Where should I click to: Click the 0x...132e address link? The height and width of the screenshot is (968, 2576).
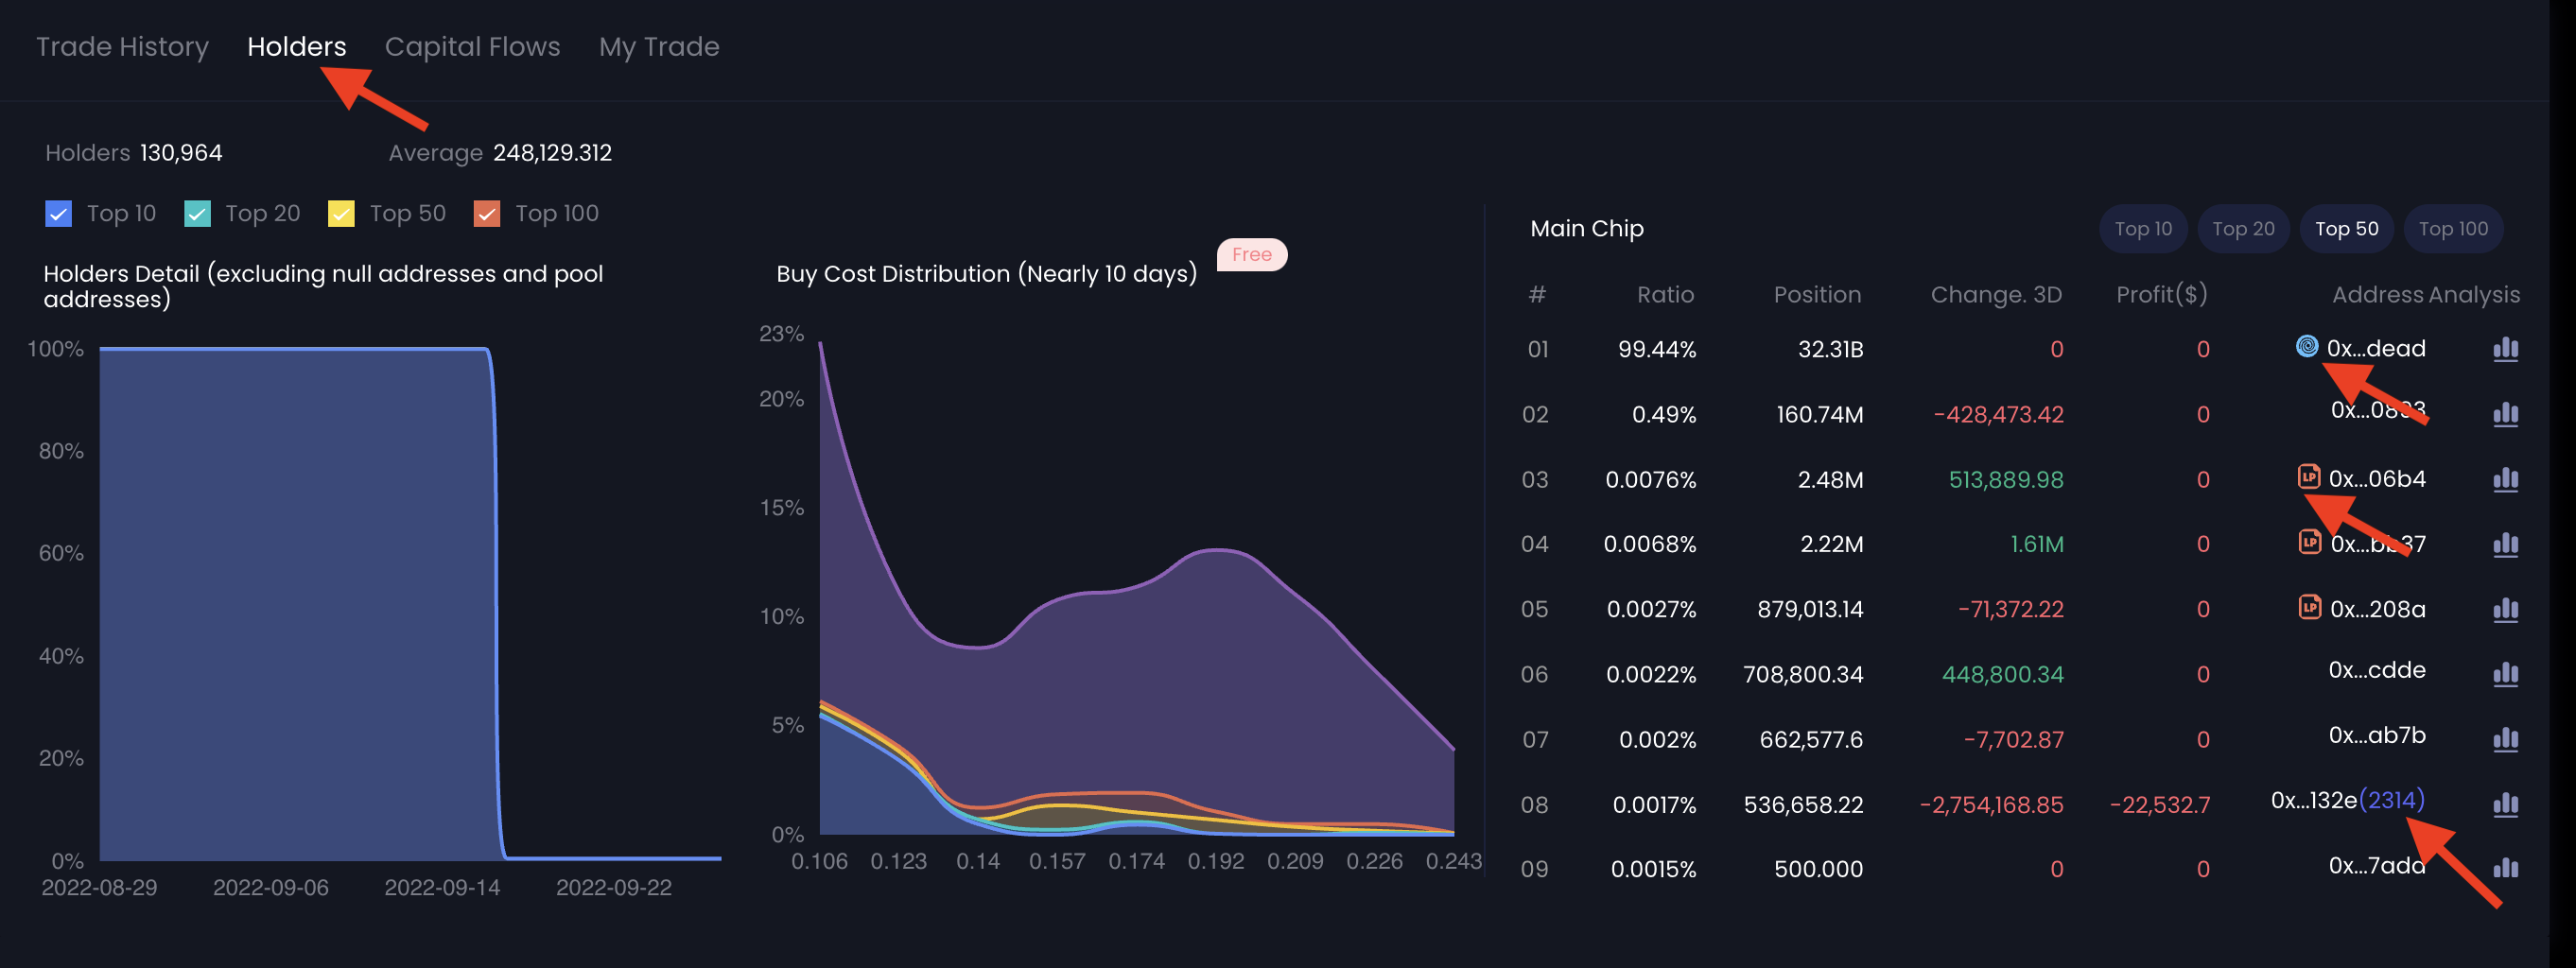click(x=2313, y=800)
